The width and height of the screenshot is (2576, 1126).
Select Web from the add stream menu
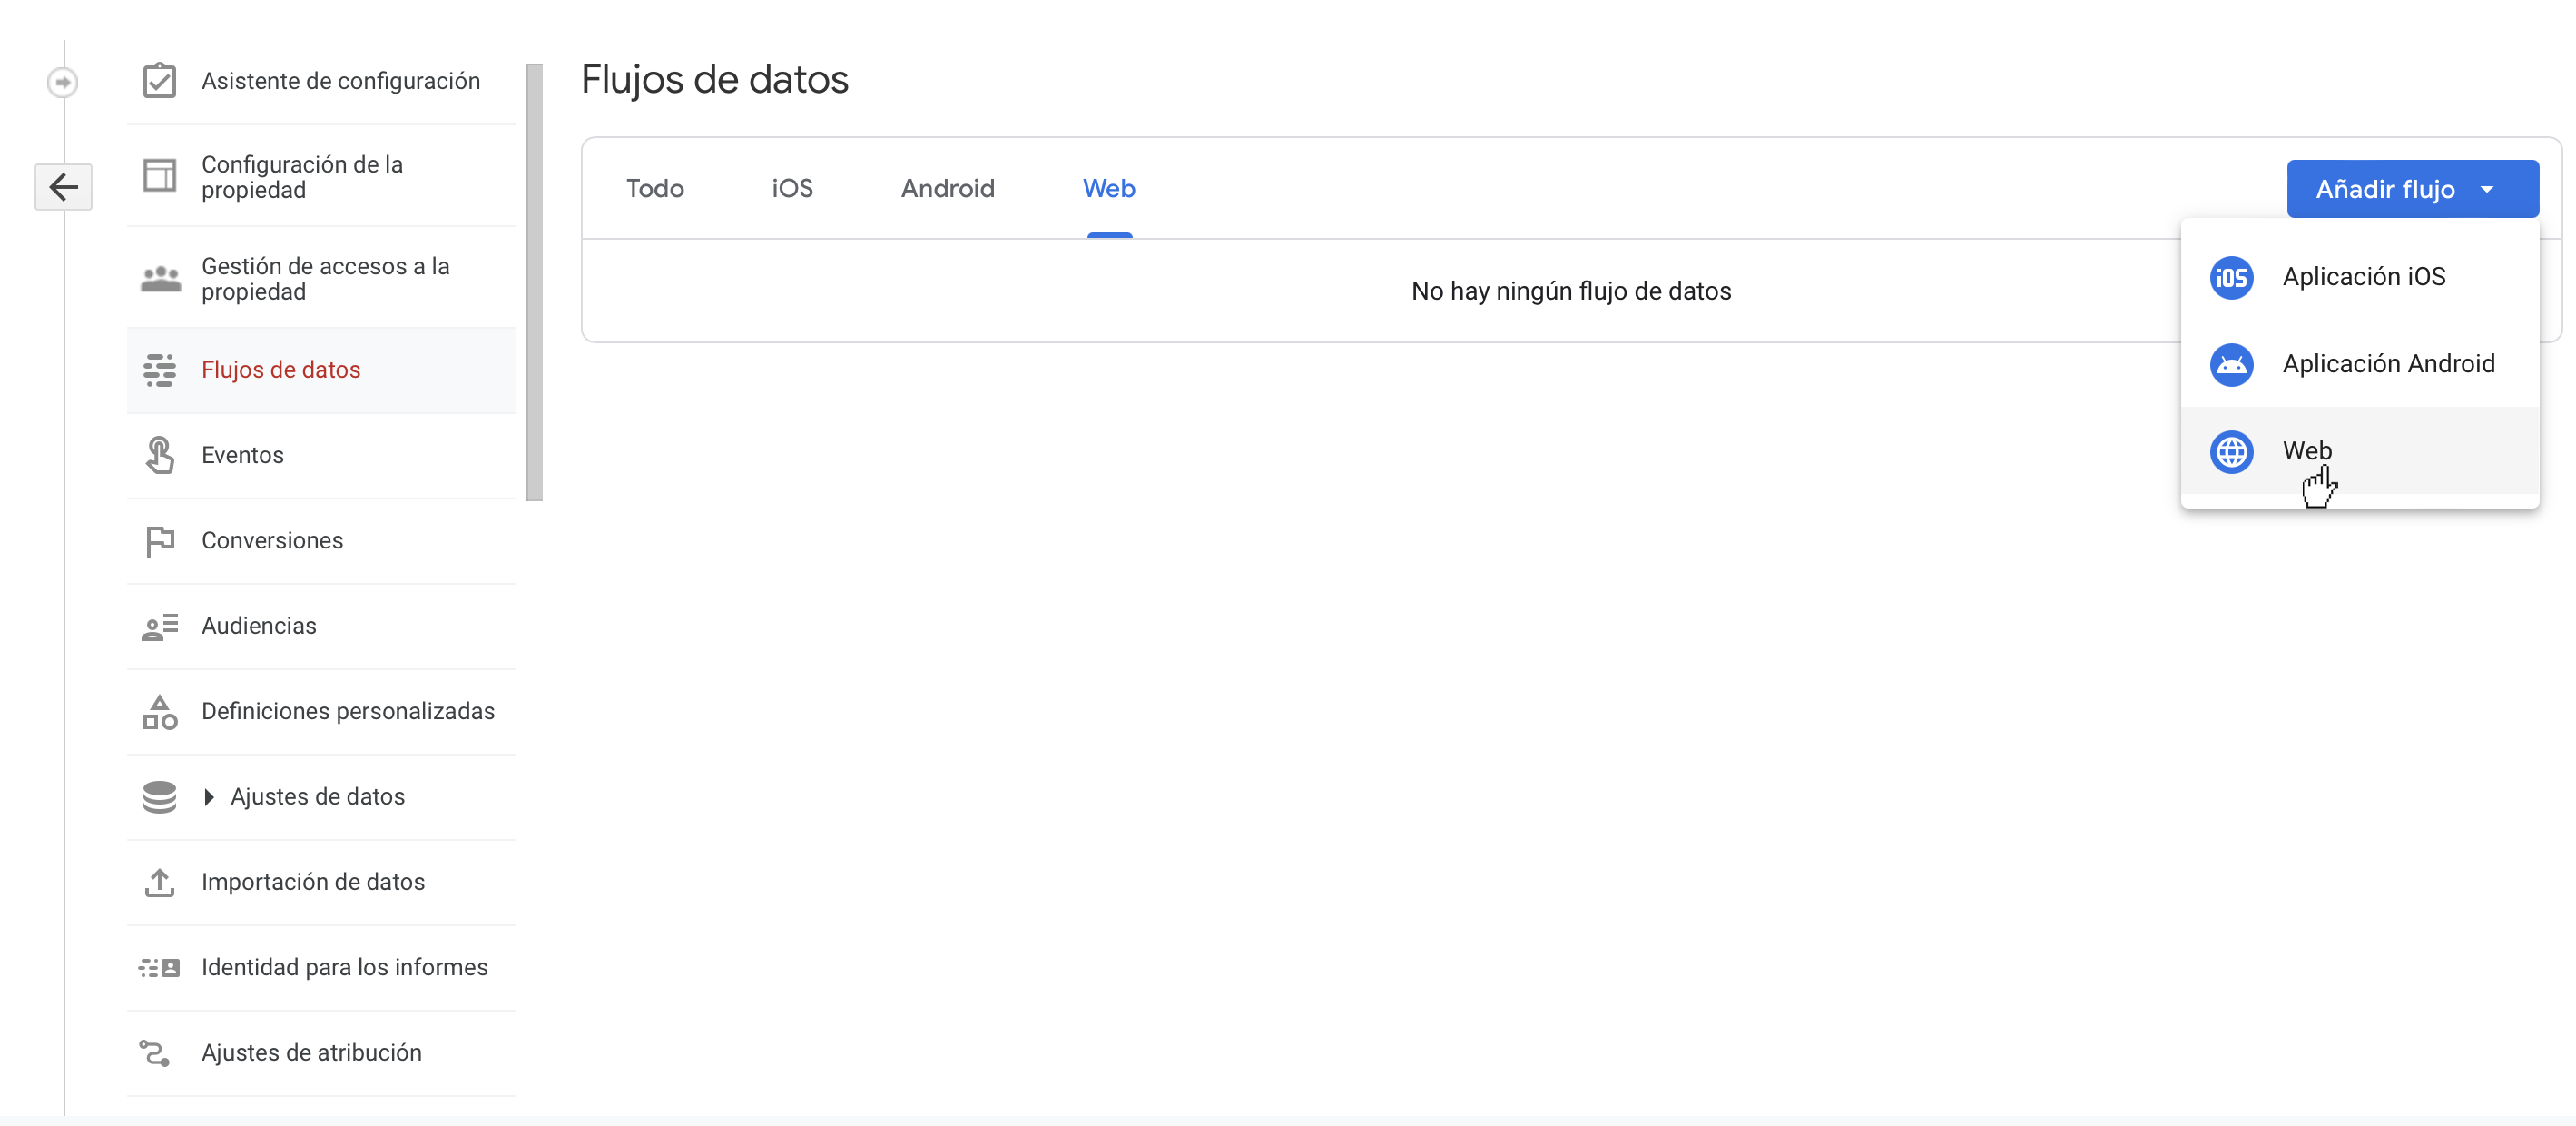coord(2306,451)
